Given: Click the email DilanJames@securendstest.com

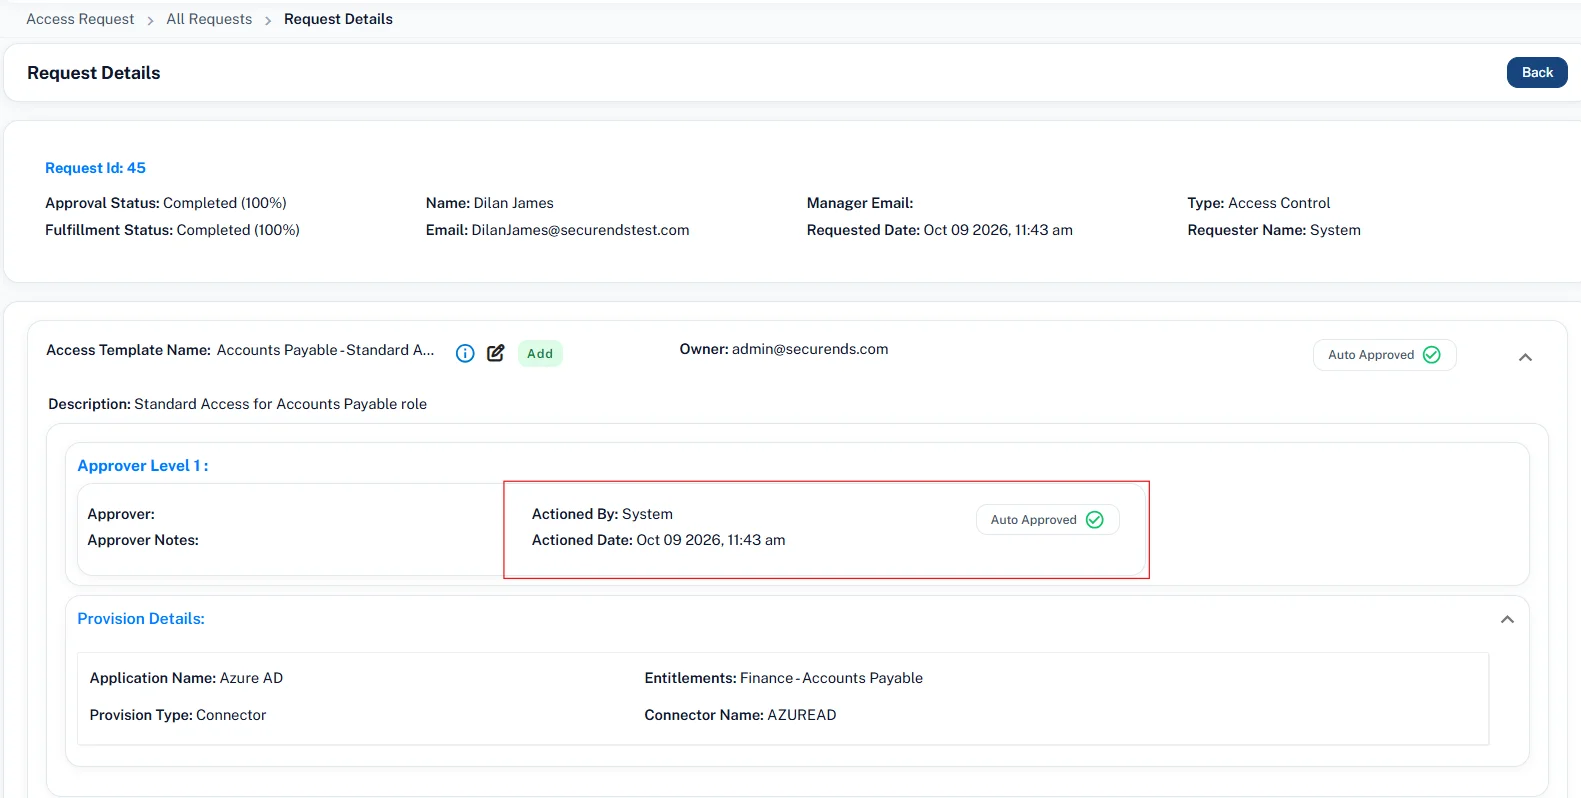Looking at the screenshot, I should [x=580, y=230].
